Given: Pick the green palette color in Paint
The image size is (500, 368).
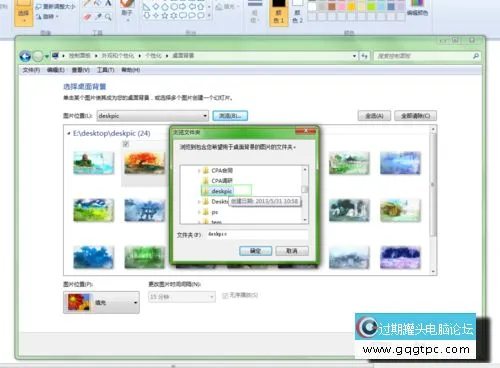Looking at the screenshot, I should click(x=371, y=6).
